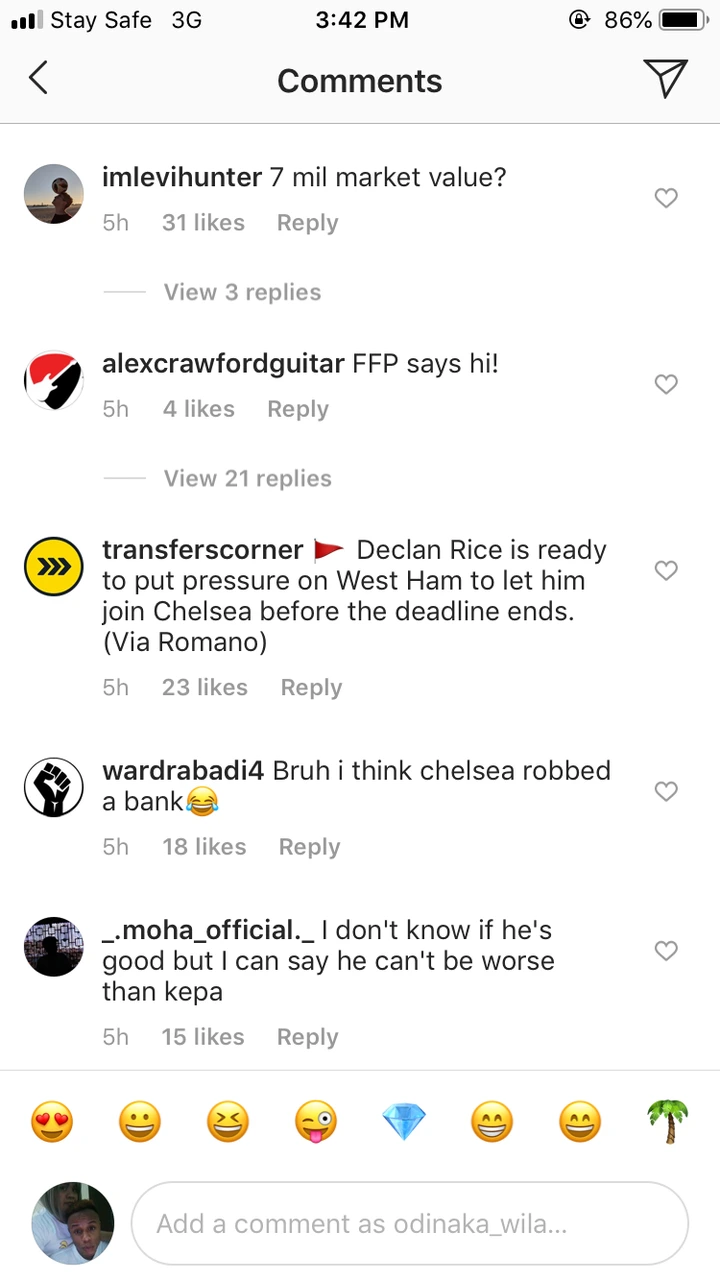Expand View 3 replies
This screenshot has height=1280, width=720.
pos(242,292)
